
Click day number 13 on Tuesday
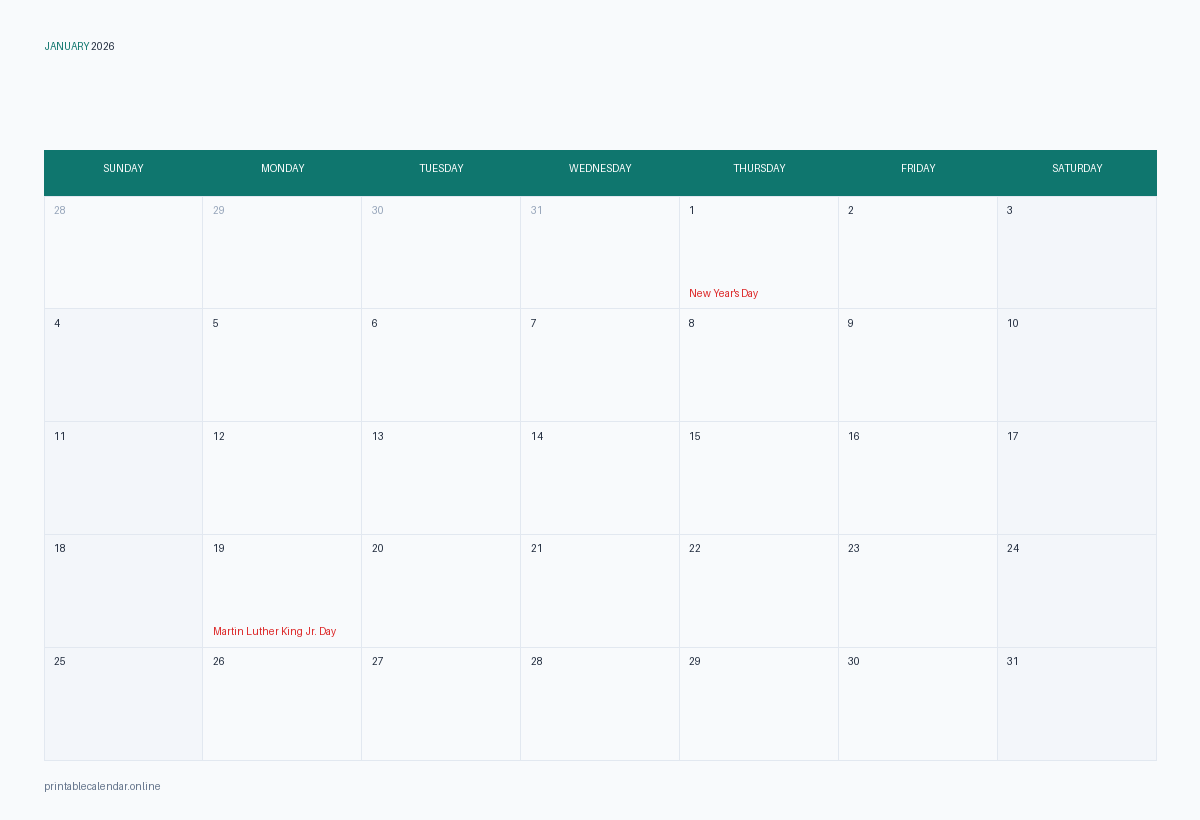[378, 436]
